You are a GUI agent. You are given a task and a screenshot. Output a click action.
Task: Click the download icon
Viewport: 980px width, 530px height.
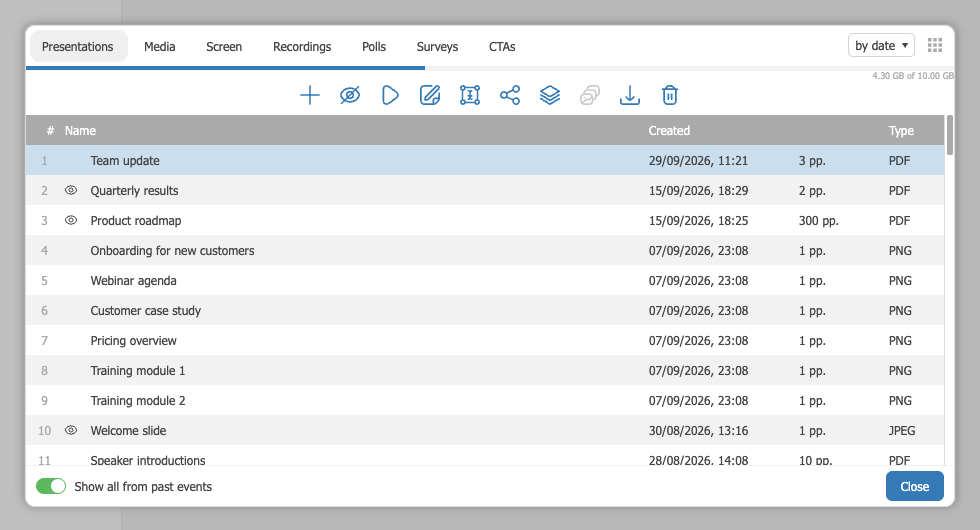630,96
